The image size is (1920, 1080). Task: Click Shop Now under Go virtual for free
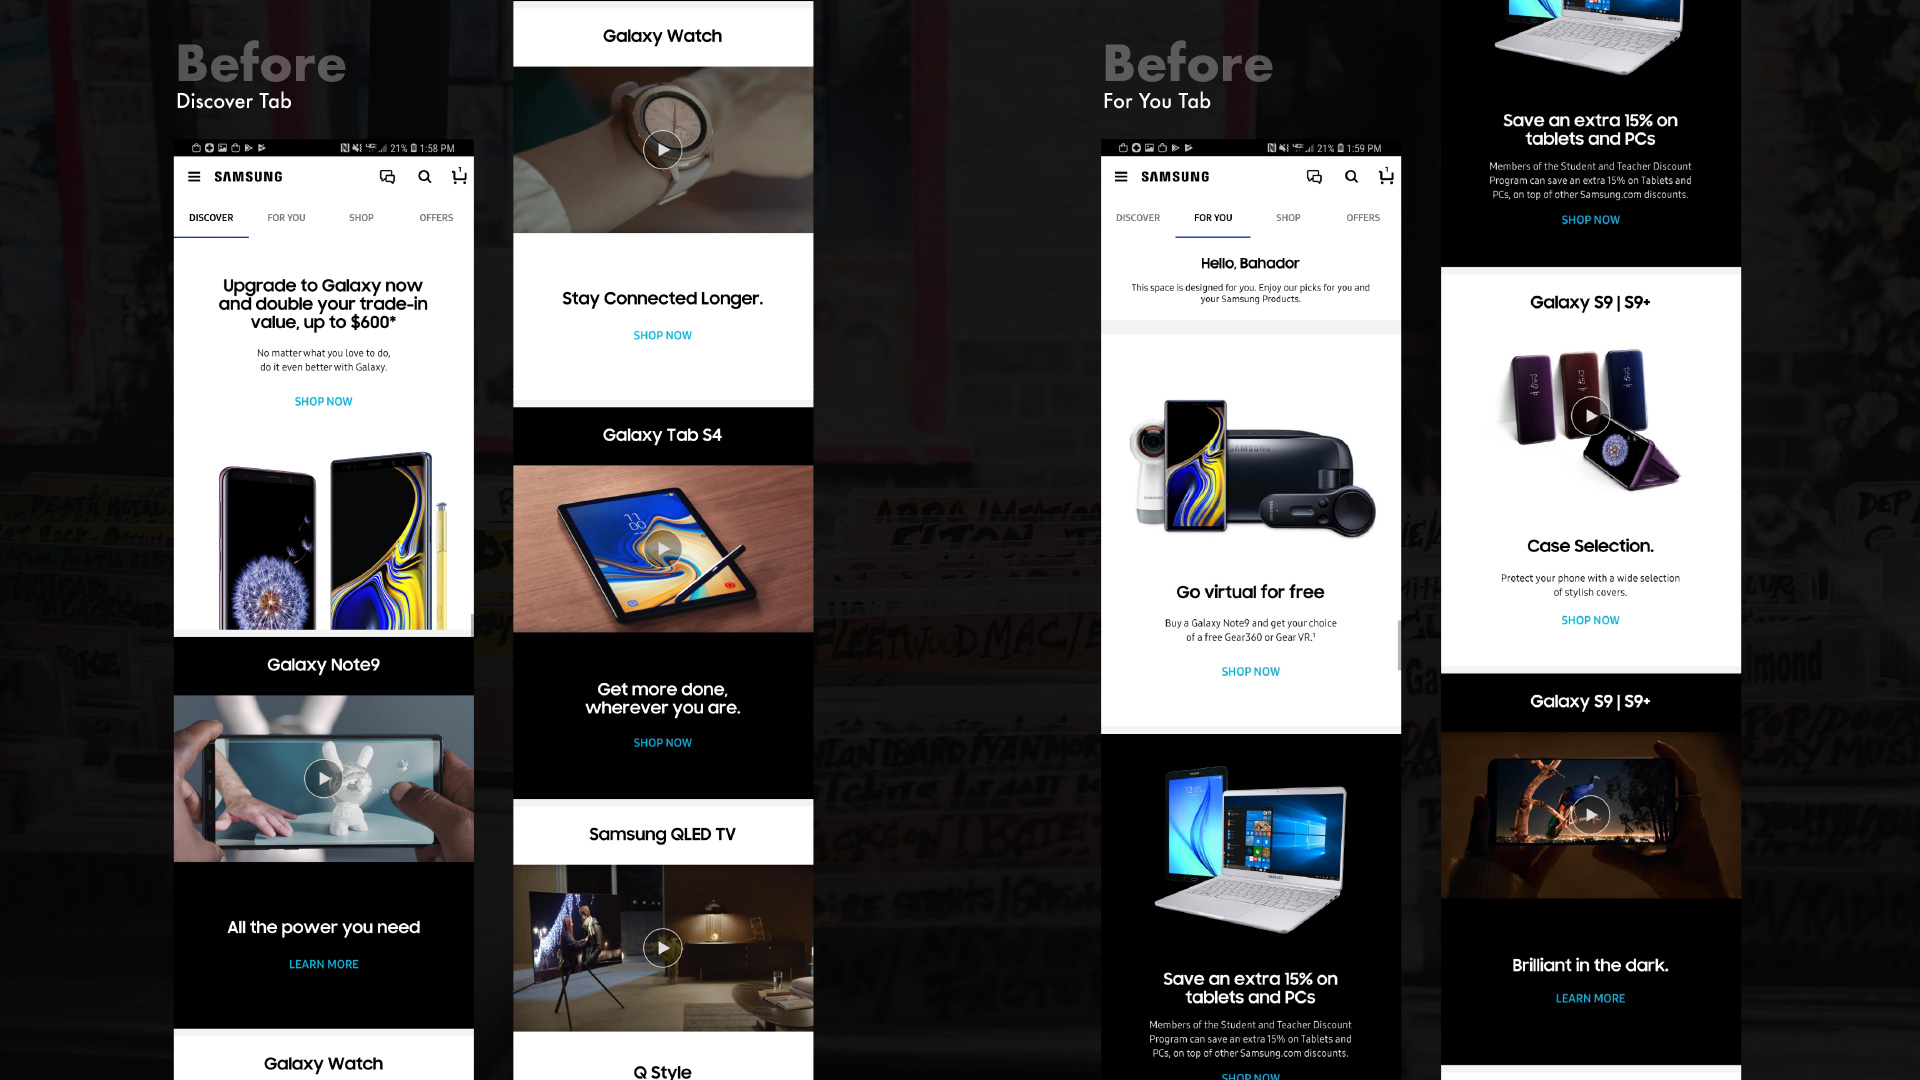point(1250,672)
